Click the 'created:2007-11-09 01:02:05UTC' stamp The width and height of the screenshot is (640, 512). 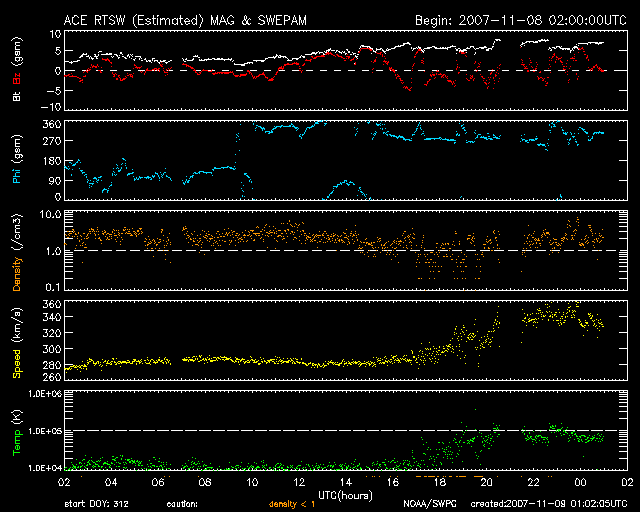click(x=549, y=504)
